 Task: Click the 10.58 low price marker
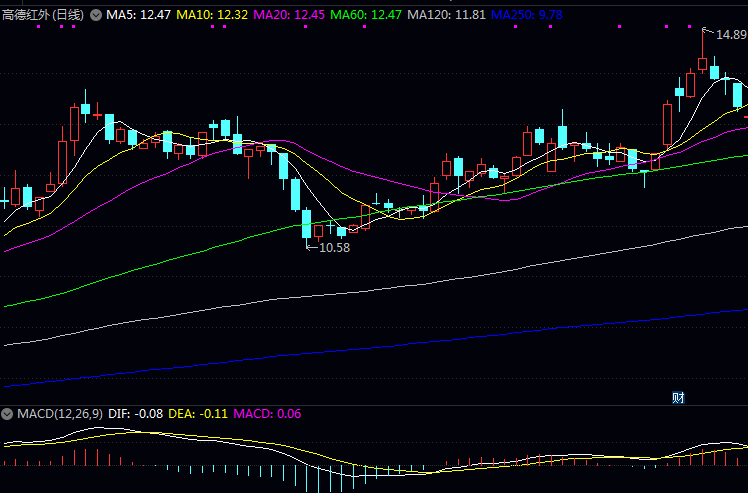pyautogui.click(x=334, y=247)
